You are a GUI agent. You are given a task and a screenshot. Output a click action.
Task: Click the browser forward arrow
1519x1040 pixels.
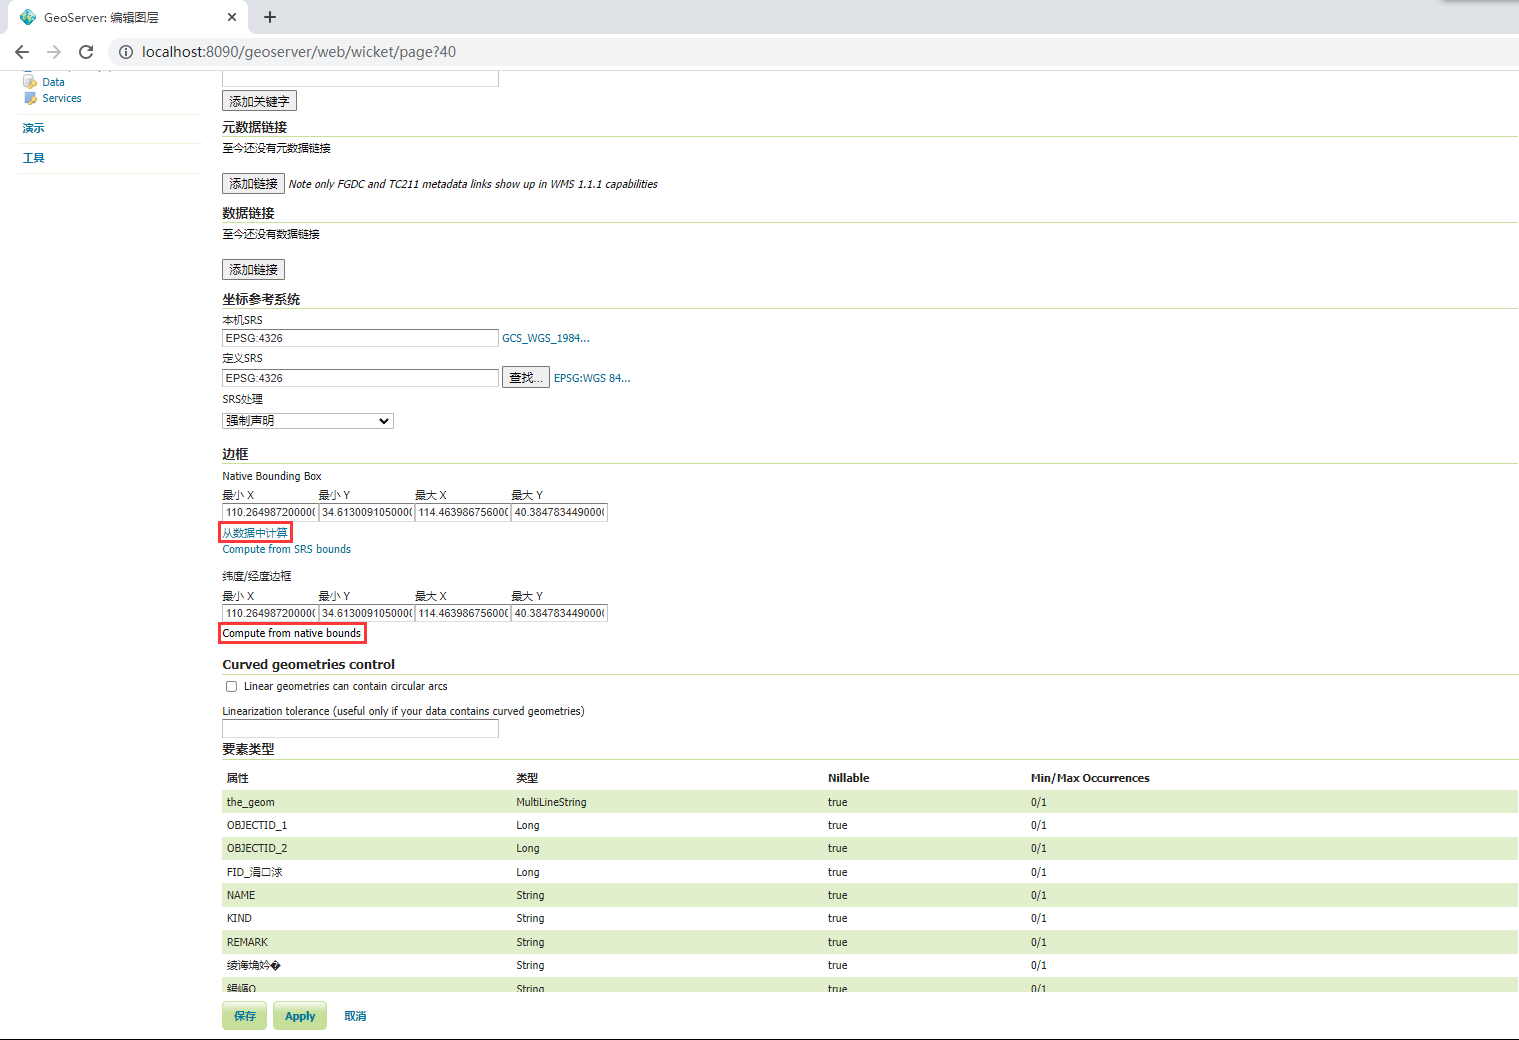pos(54,51)
